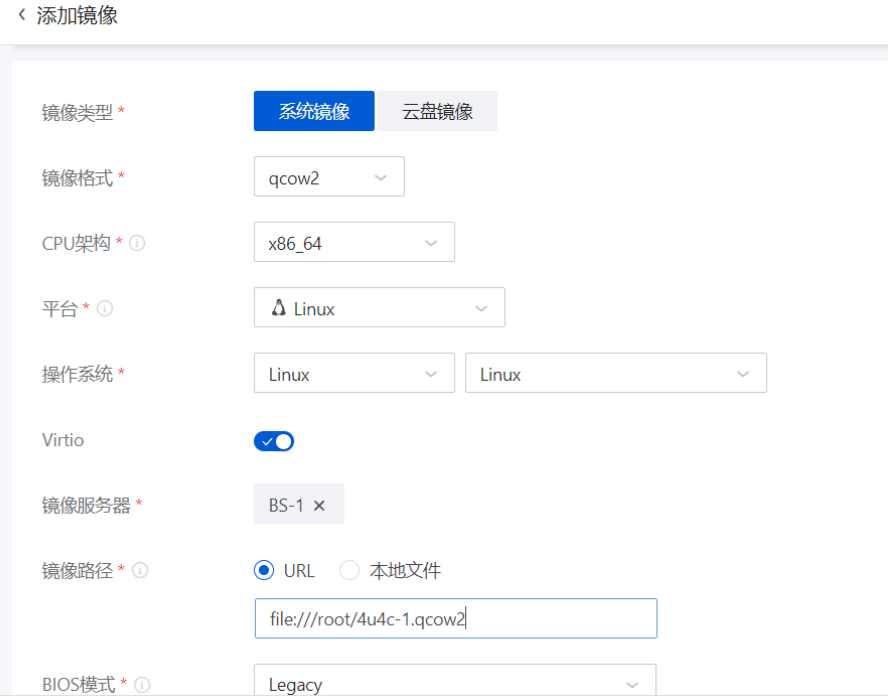Screen dimensions: 891x697
Task: Switch to the 云盘镜像 tab
Action: 437,112
